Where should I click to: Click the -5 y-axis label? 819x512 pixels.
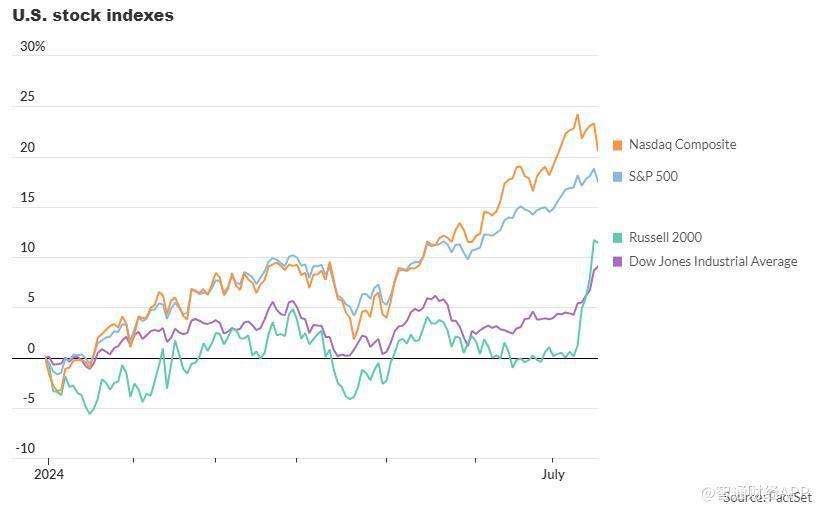pyautogui.click(x=28, y=399)
